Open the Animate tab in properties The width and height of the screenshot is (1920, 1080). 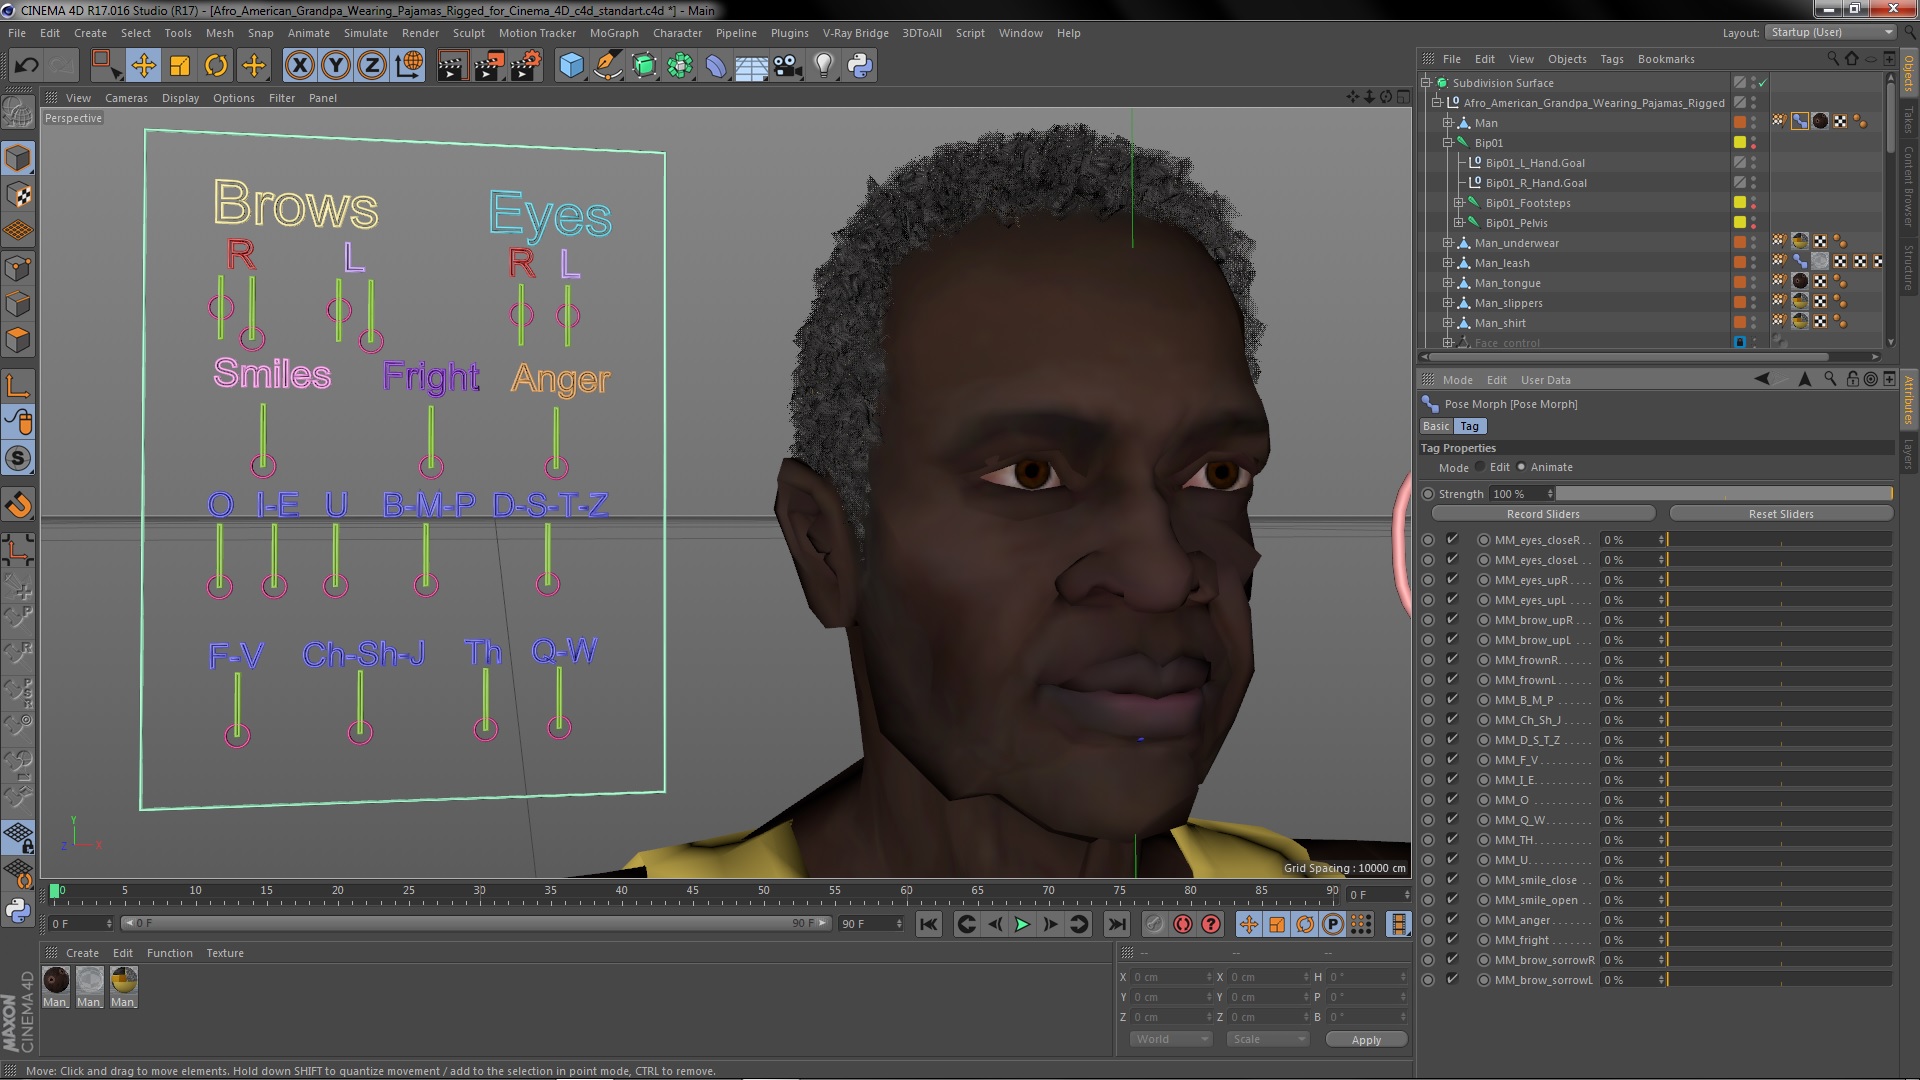tap(1552, 467)
